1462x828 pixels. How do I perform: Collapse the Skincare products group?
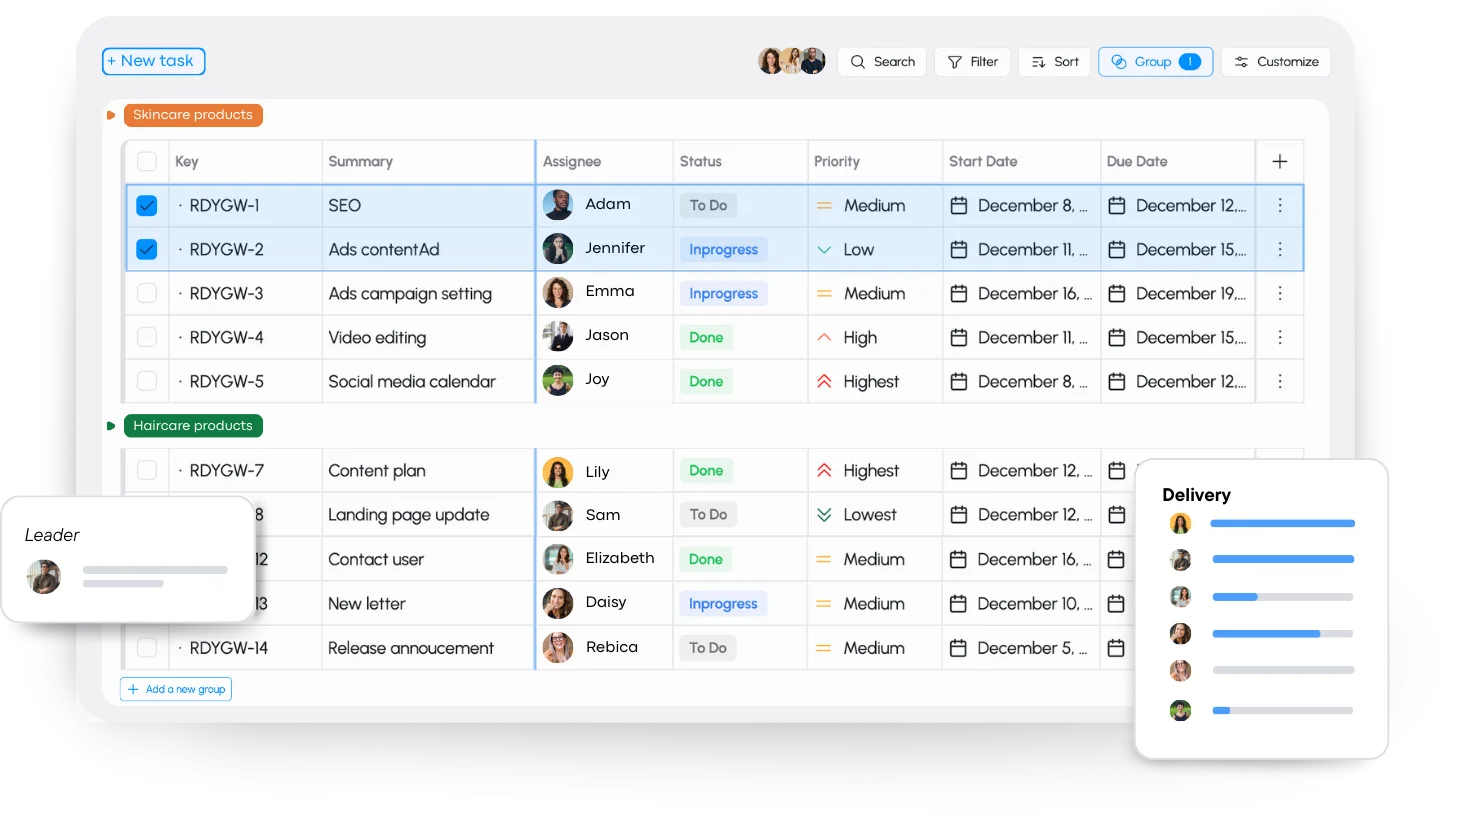tap(111, 116)
